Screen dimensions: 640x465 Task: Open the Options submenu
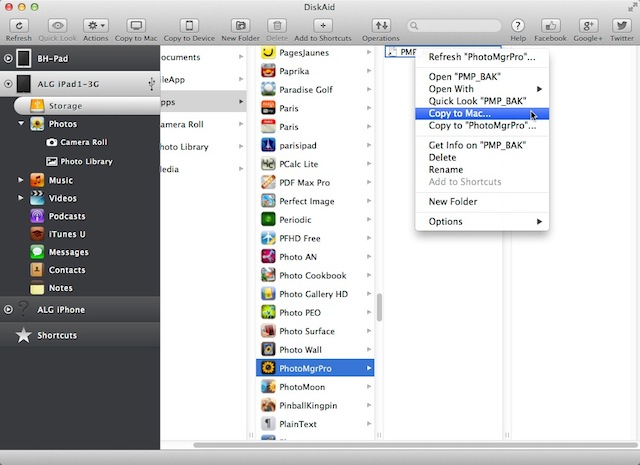click(482, 221)
